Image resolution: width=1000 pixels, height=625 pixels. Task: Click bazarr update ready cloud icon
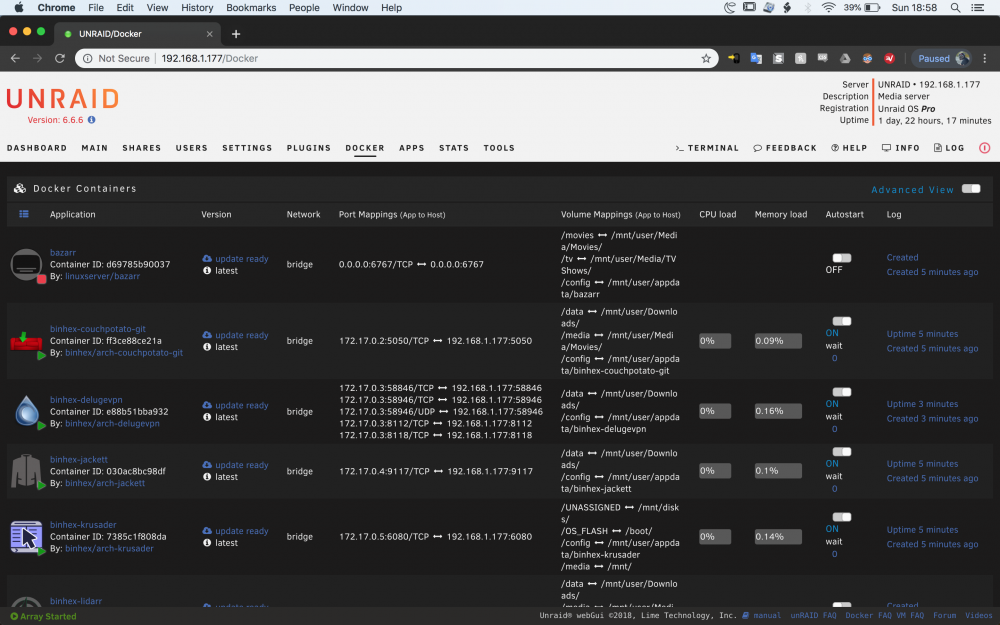point(207,258)
